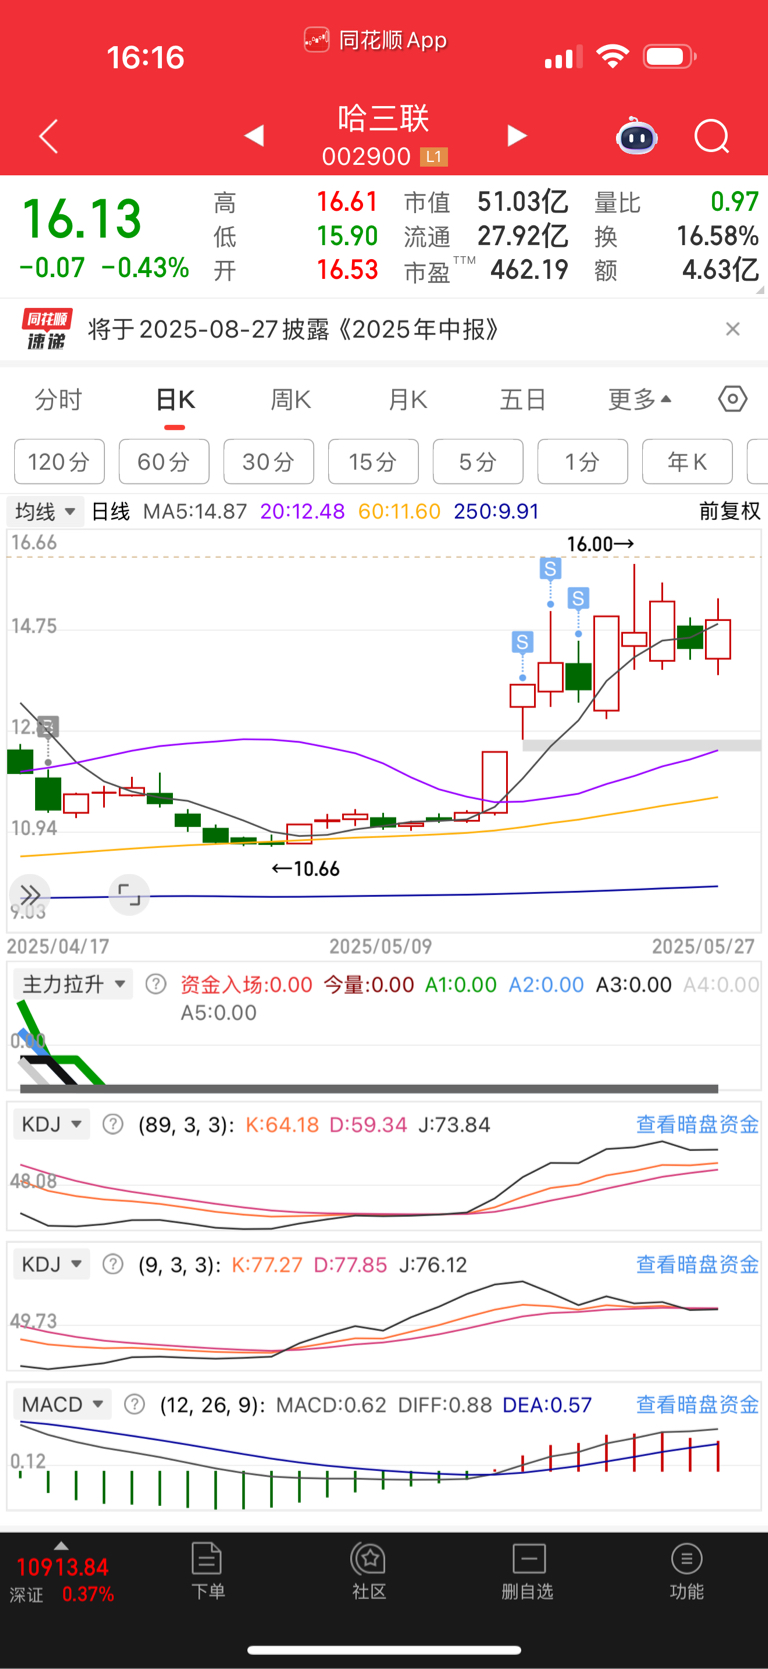Tap the 量比 value 0.97
768x1669 pixels.
point(735,202)
